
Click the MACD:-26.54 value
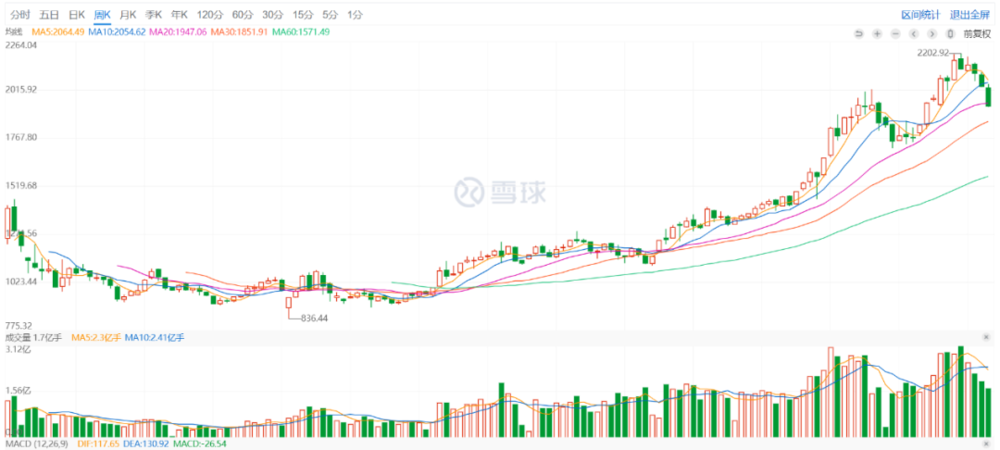(x=198, y=443)
